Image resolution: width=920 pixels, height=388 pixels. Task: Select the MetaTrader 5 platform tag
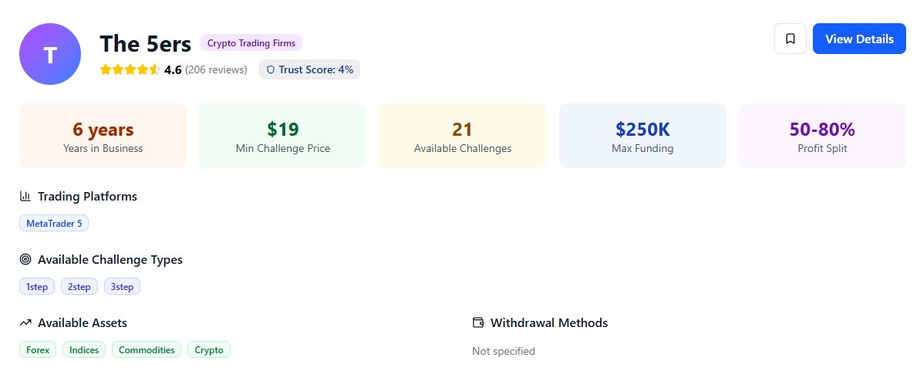click(54, 224)
